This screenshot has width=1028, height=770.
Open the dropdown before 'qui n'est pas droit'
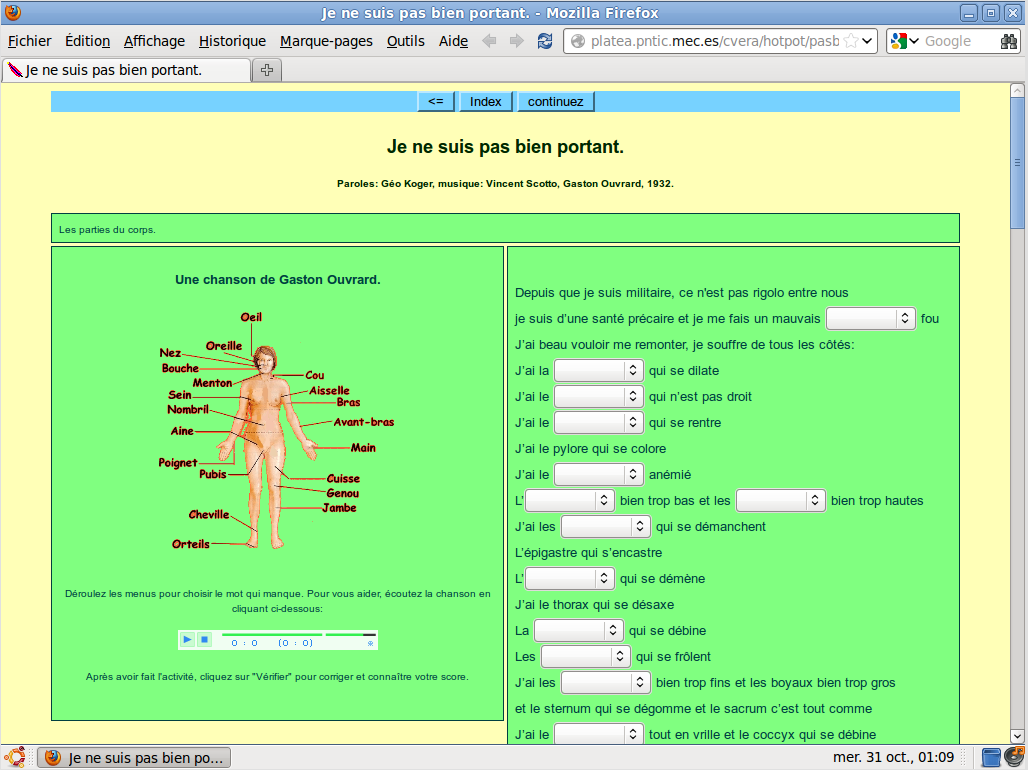coord(598,397)
